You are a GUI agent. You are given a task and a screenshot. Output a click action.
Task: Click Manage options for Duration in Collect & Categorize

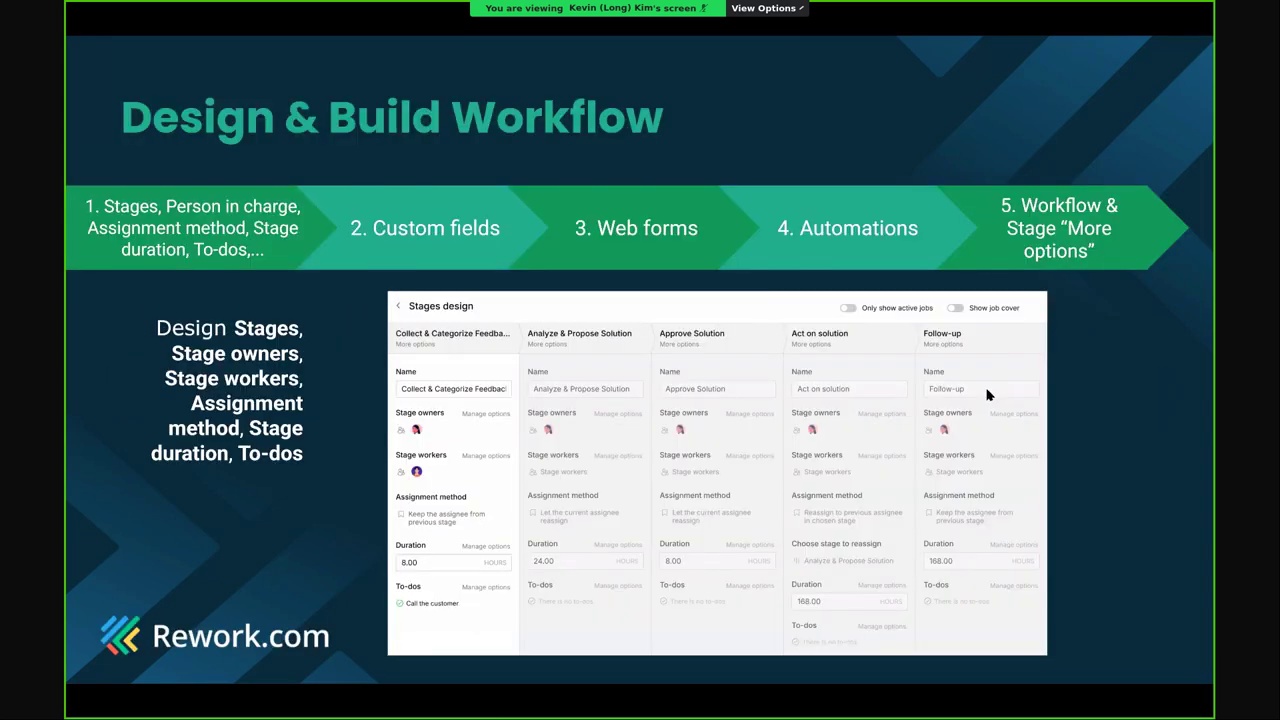[486, 546]
